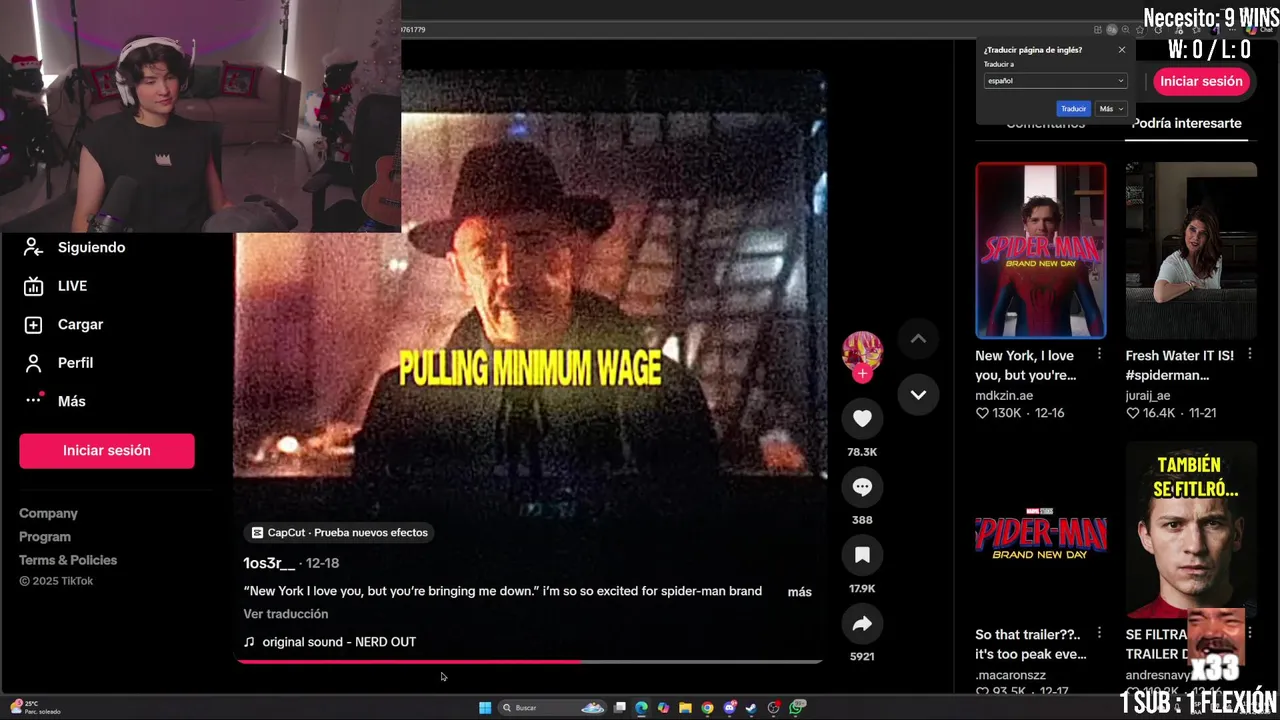This screenshot has height=720, width=1280.
Task: Open juraij_ae author name
Action: point(1148,396)
